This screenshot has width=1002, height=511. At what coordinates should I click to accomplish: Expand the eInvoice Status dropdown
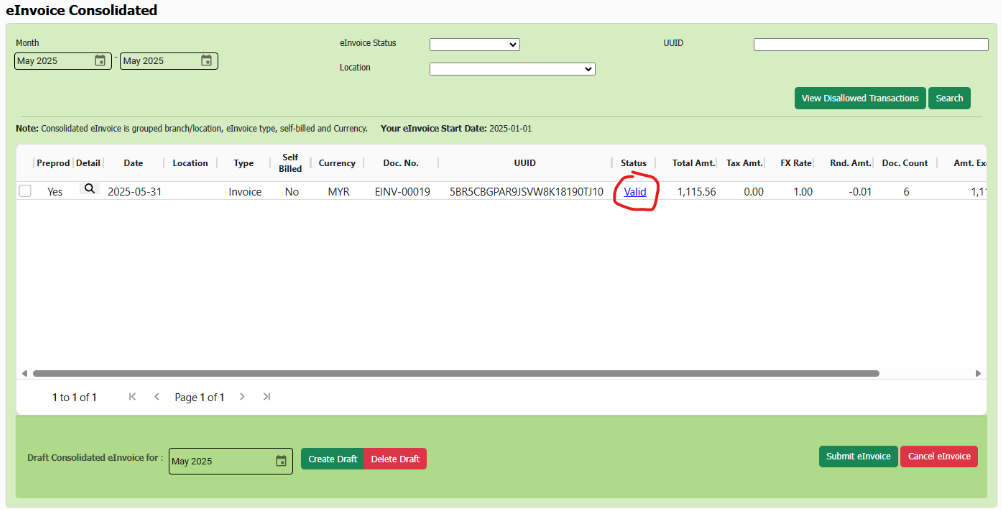point(474,44)
